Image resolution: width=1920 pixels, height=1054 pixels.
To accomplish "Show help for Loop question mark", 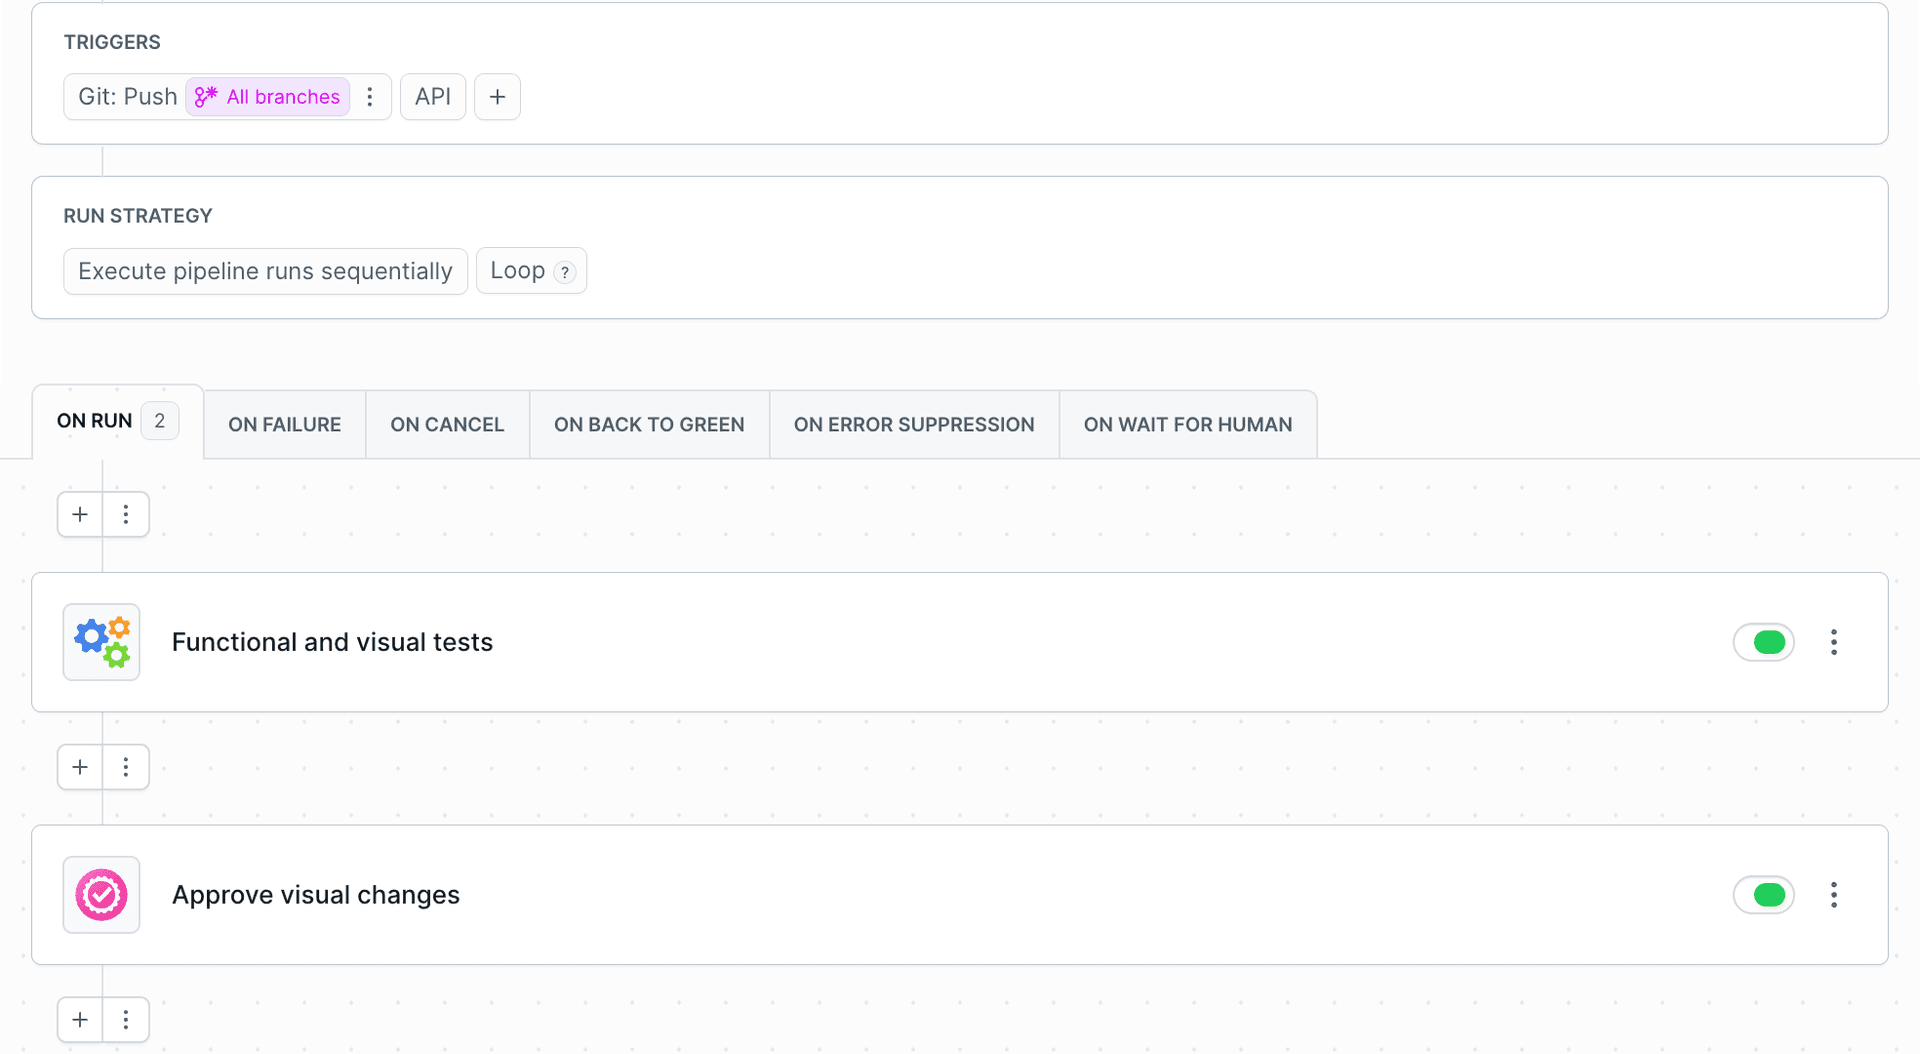I will (x=565, y=272).
